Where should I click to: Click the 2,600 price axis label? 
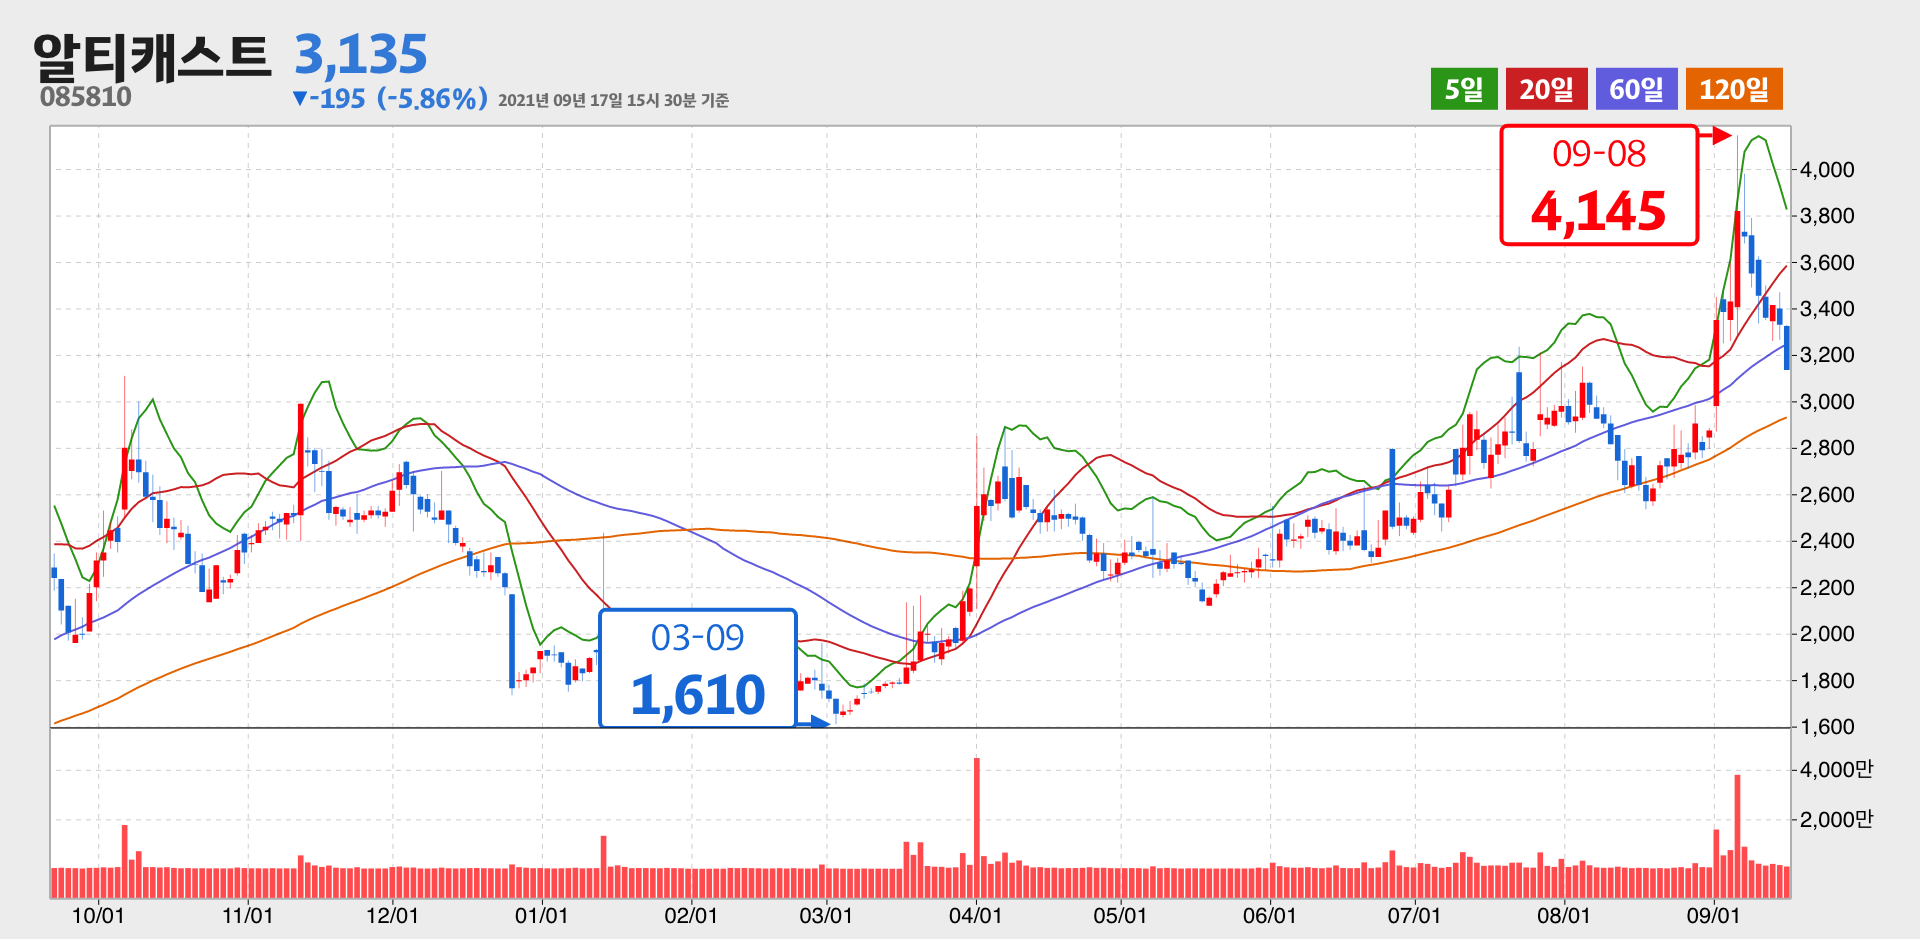1827,494
